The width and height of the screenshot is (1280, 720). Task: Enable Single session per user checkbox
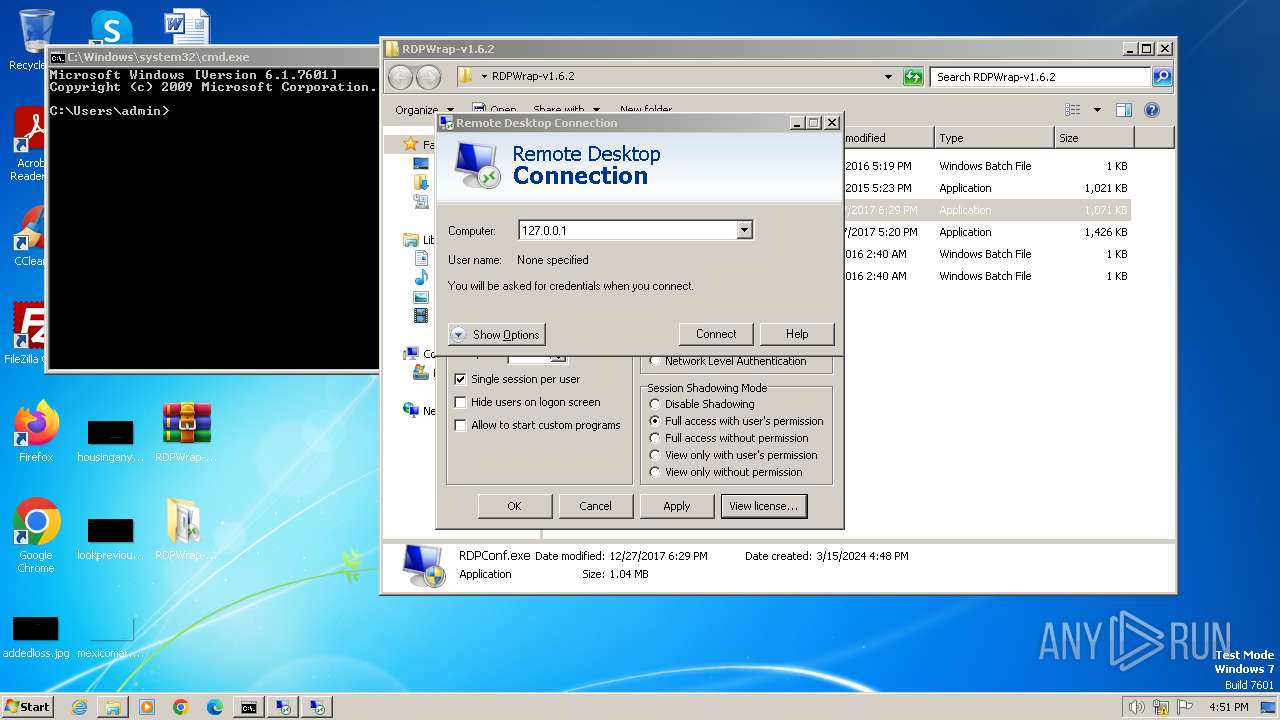pyautogui.click(x=460, y=379)
